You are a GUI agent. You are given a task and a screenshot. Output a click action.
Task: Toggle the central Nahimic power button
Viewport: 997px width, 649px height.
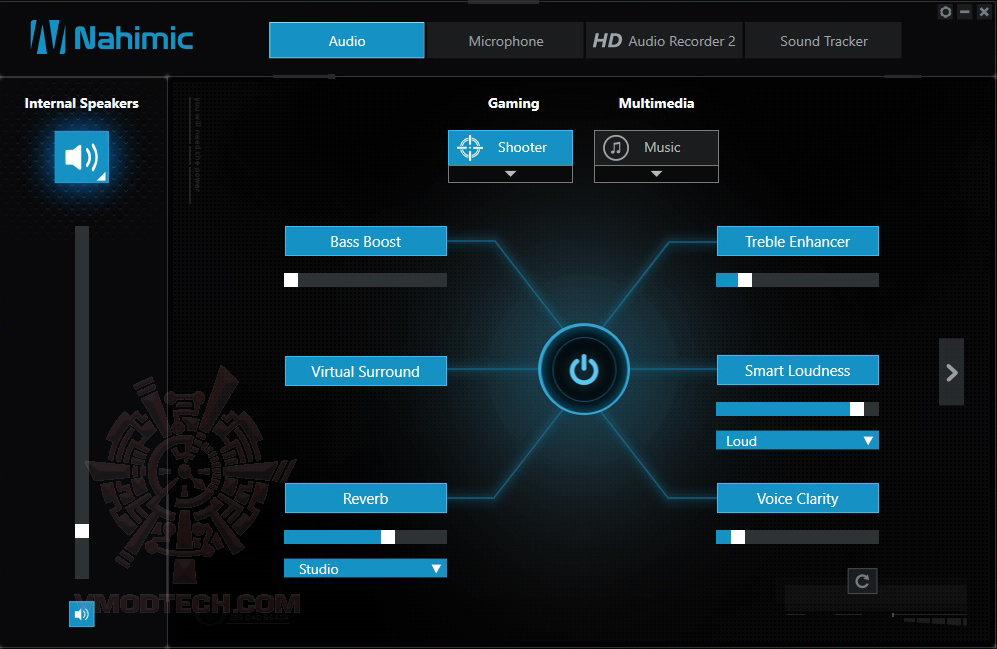pos(584,369)
